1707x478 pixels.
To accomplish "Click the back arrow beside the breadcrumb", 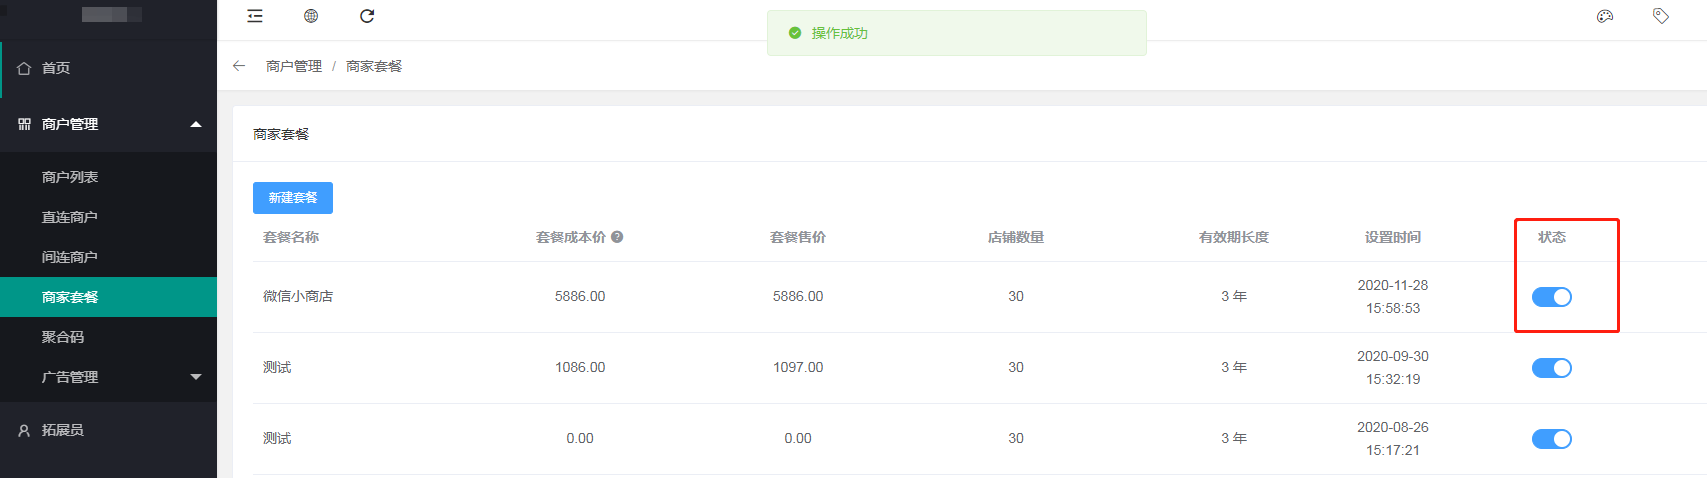I will tap(239, 66).
